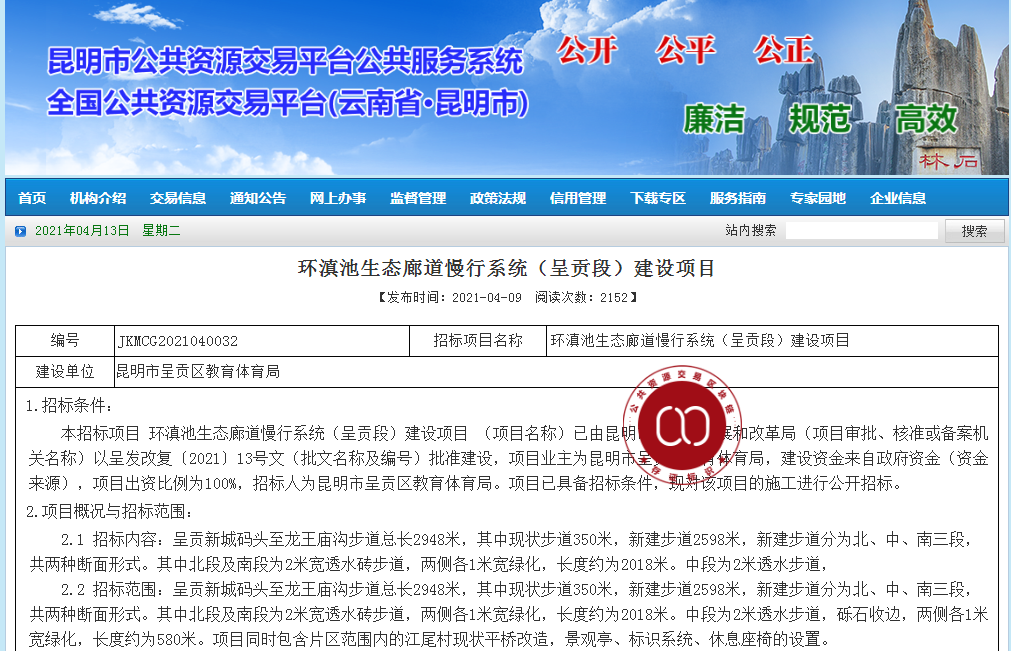Open 专家园地 navigation item
The width and height of the screenshot is (1011, 651).
[x=818, y=198]
